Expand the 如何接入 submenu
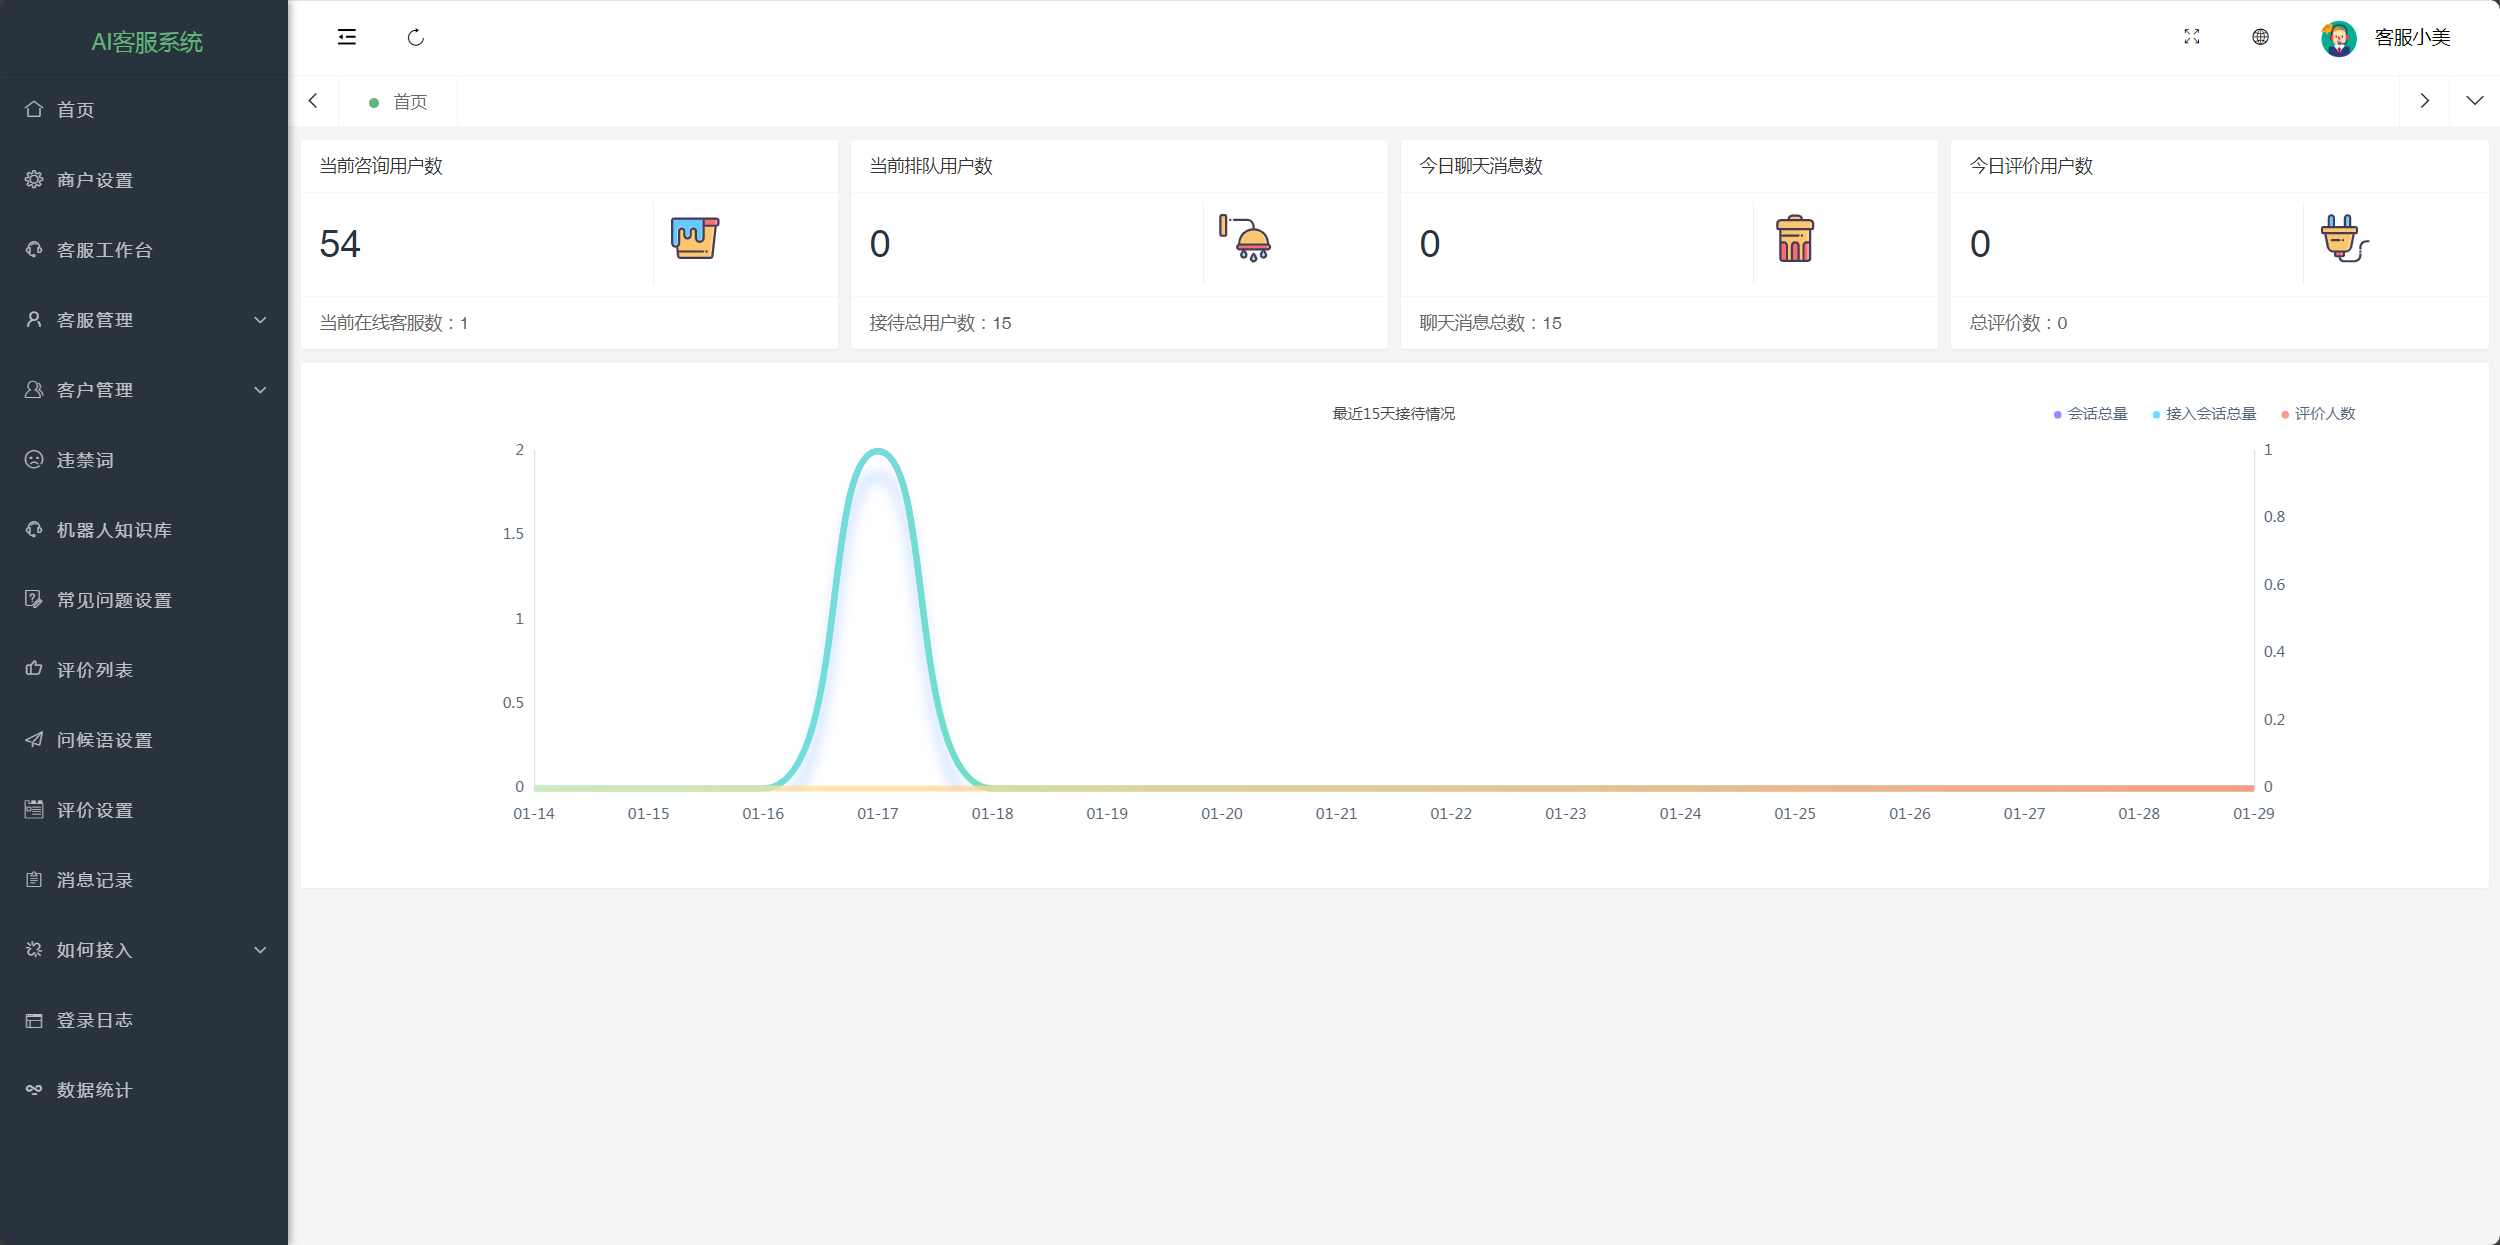2500x1245 pixels. tap(144, 950)
